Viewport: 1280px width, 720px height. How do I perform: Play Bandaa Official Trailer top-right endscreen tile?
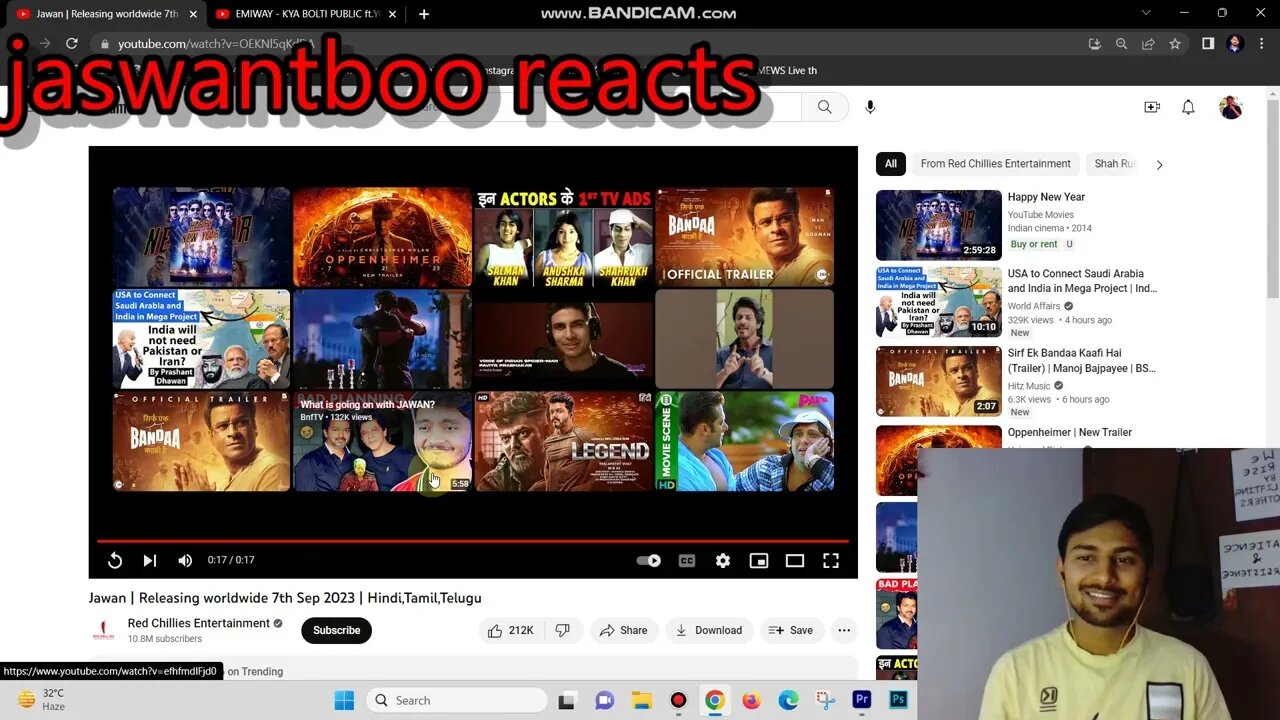(x=745, y=237)
